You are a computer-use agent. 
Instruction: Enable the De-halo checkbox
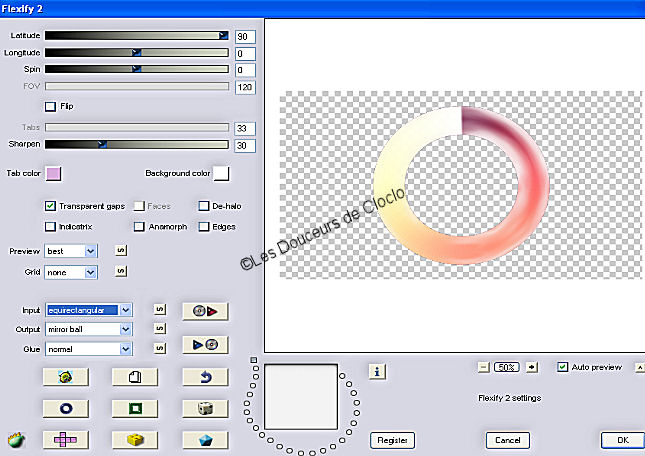point(204,206)
